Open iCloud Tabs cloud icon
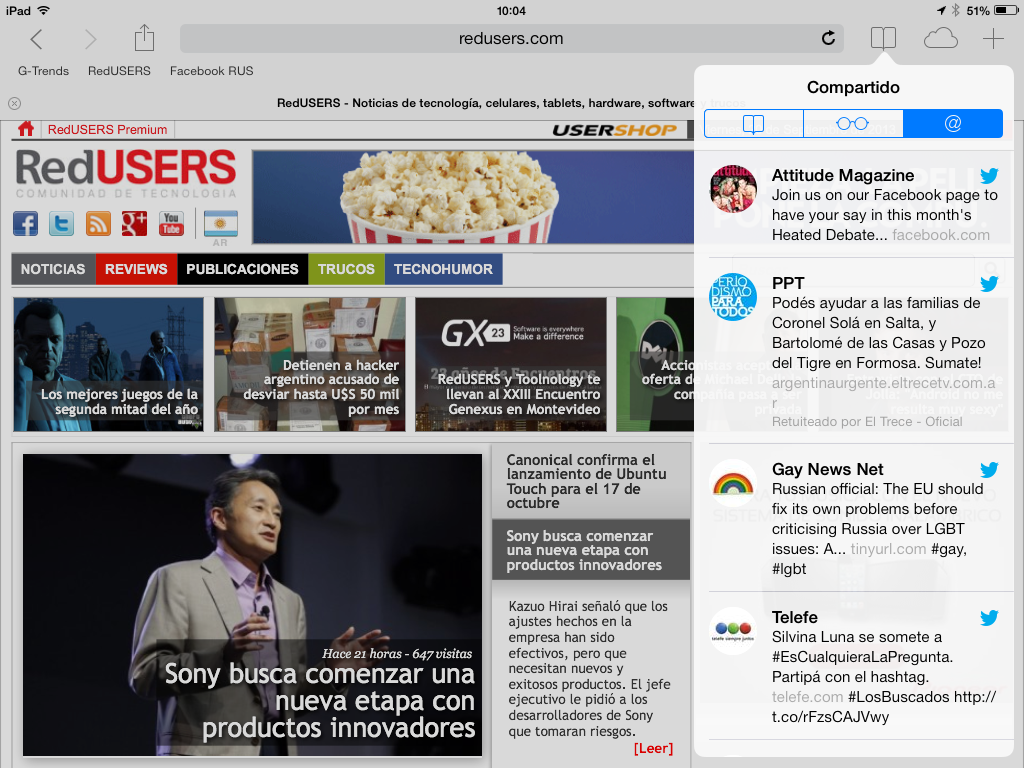Image resolution: width=1024 pixels, height=768 pixels. (940, 39)
